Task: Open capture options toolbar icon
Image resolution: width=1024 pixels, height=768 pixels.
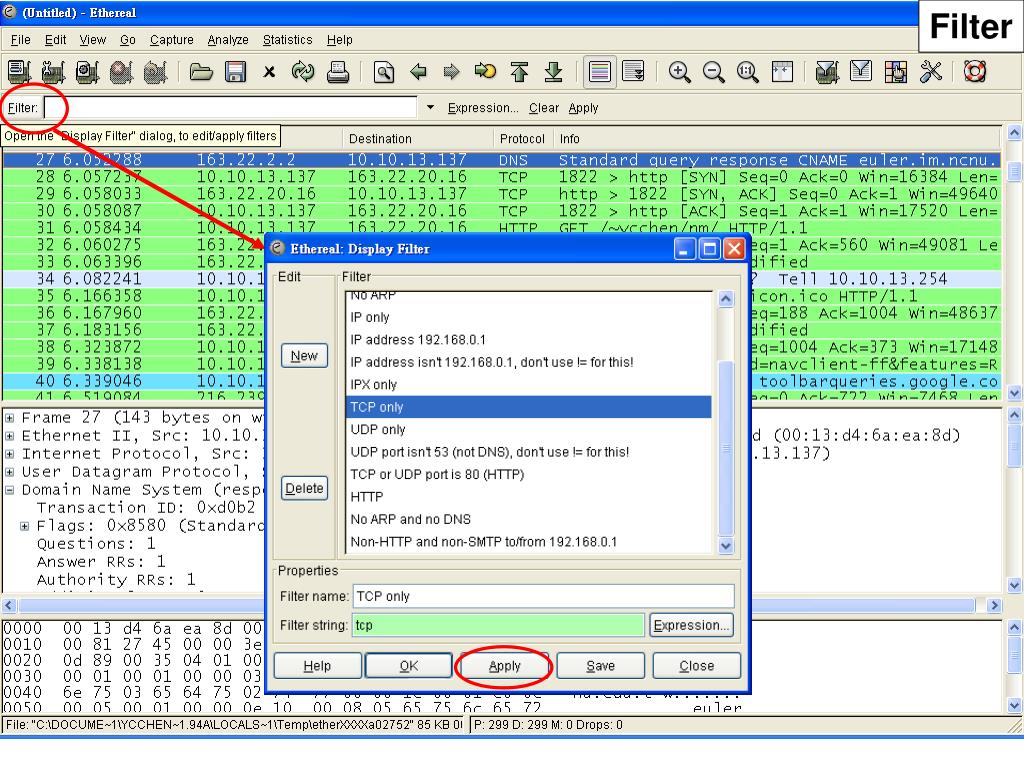Action: [53, 71]
